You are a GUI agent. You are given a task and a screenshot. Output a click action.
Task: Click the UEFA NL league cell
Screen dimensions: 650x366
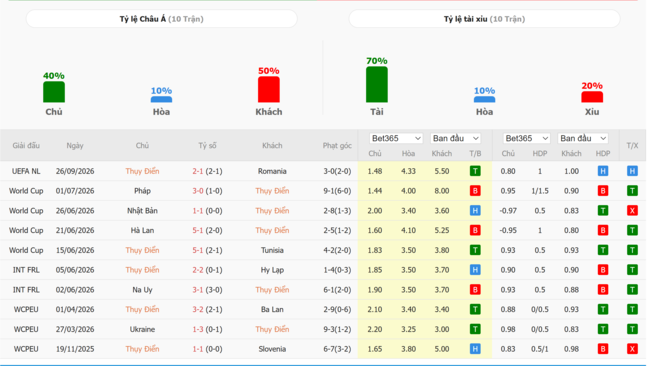[x=26, y=171]
